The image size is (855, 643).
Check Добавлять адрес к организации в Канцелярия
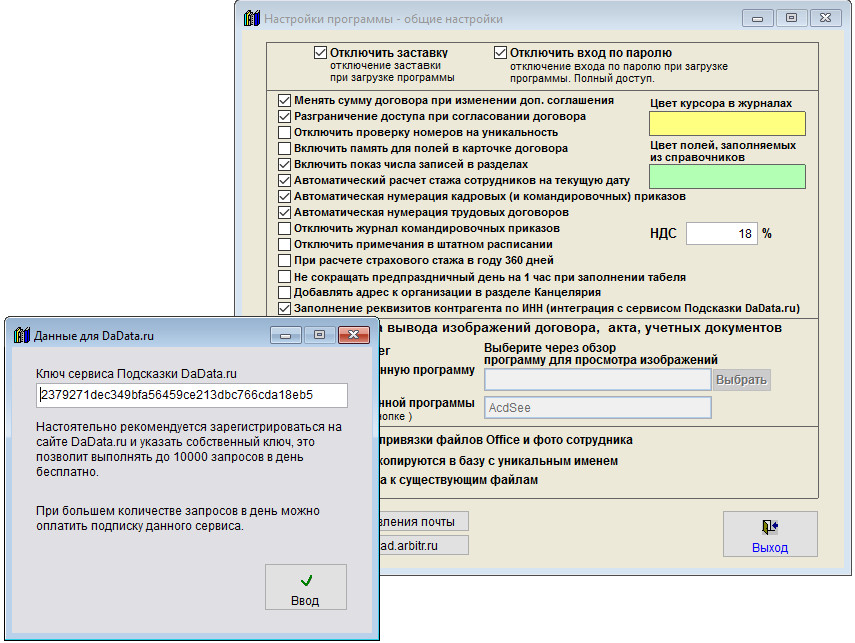(284, 292)
